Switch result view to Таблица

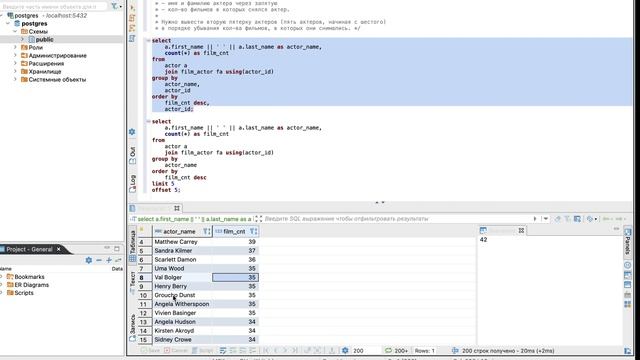tap(133, 246)
